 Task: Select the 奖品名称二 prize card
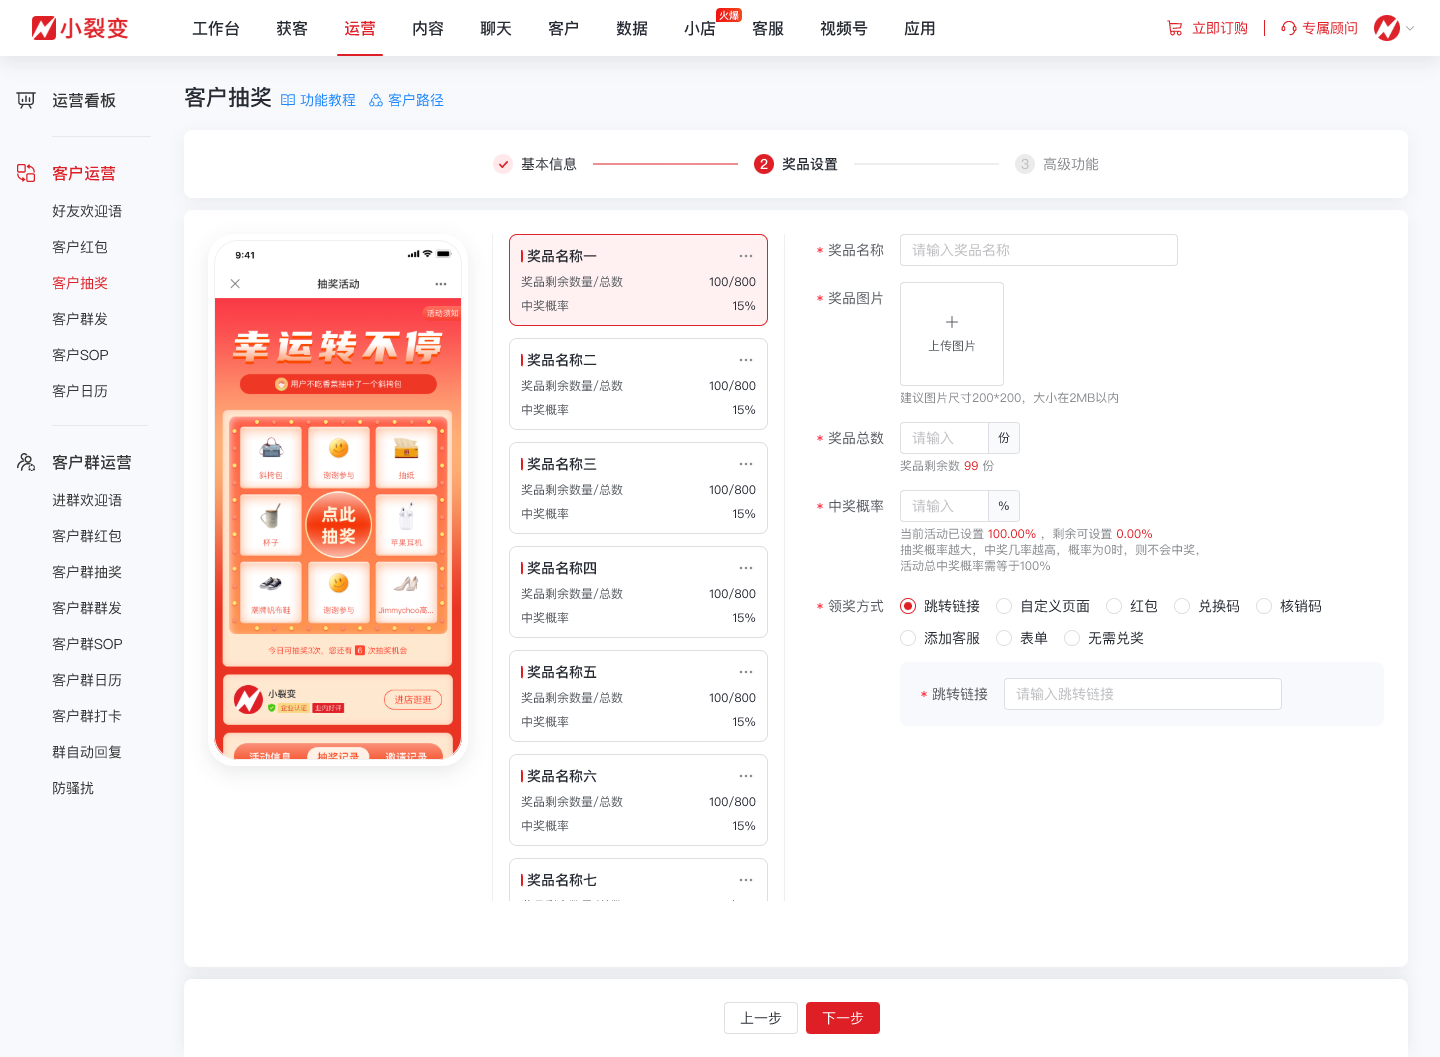click(x=638, y=384)
